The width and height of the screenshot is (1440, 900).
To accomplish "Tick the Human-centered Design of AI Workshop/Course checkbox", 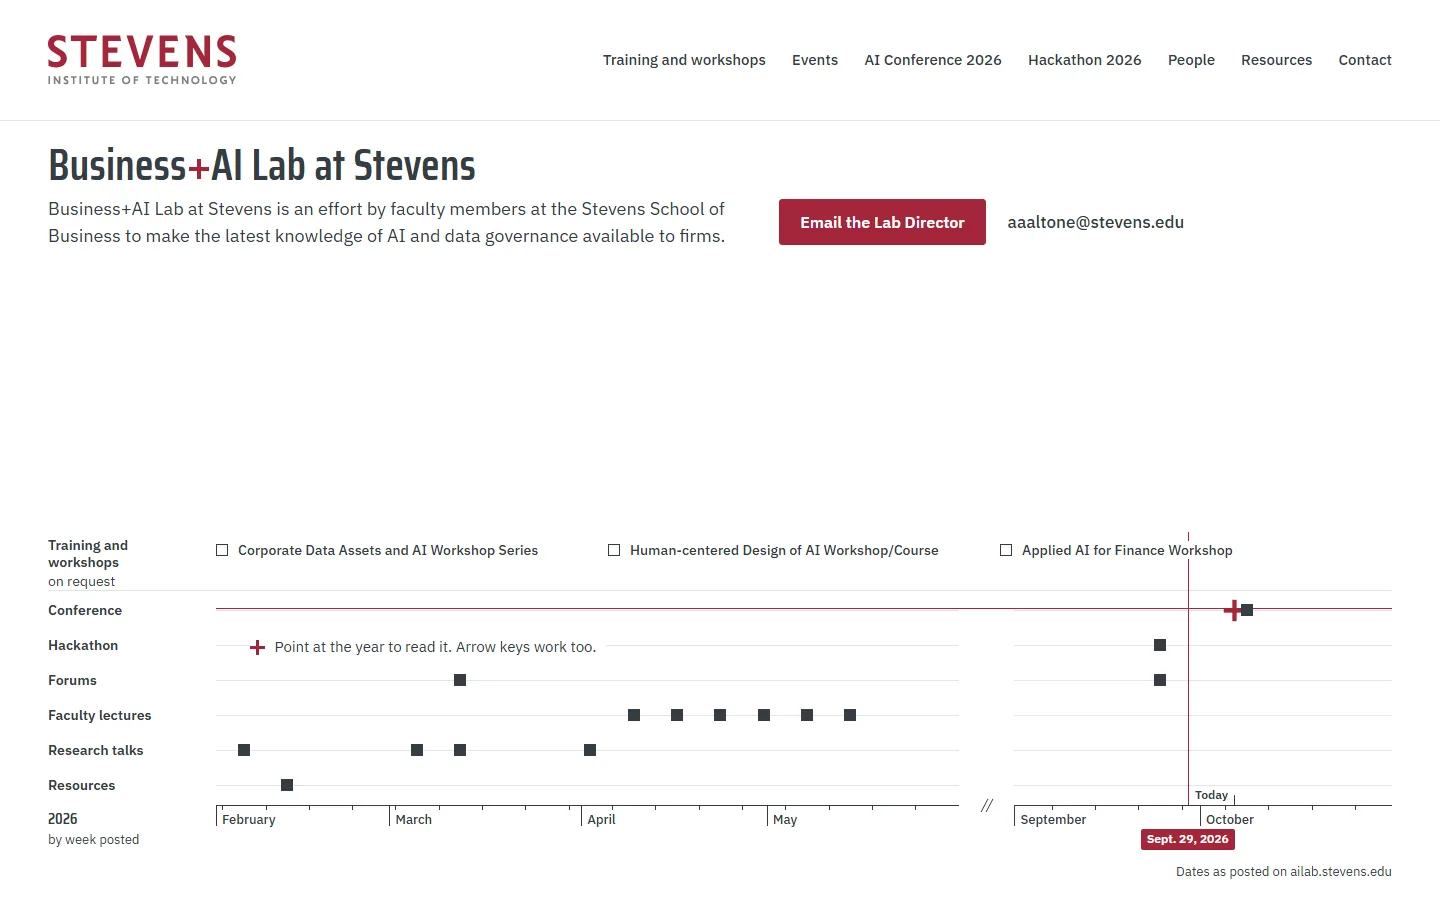I will 614,550.
